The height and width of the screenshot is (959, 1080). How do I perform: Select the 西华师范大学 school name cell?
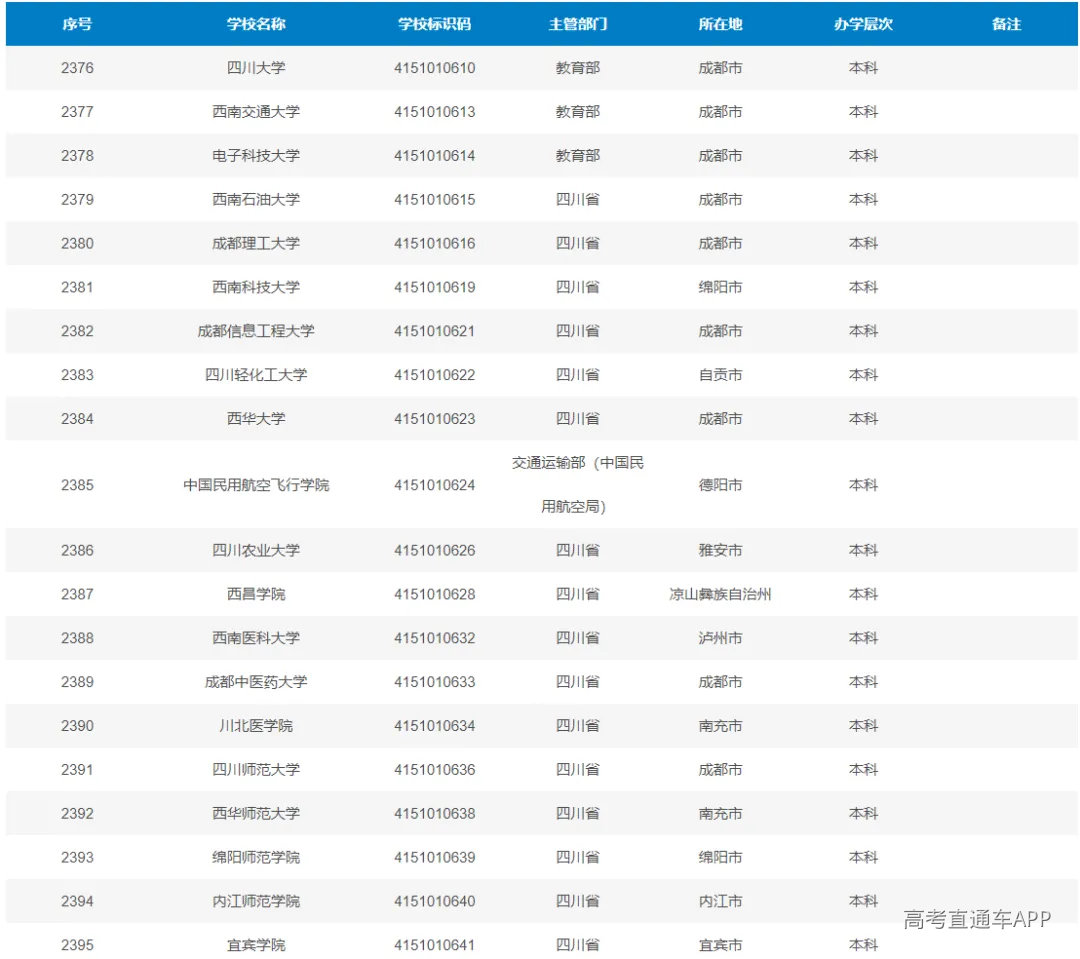coord(256,814)
